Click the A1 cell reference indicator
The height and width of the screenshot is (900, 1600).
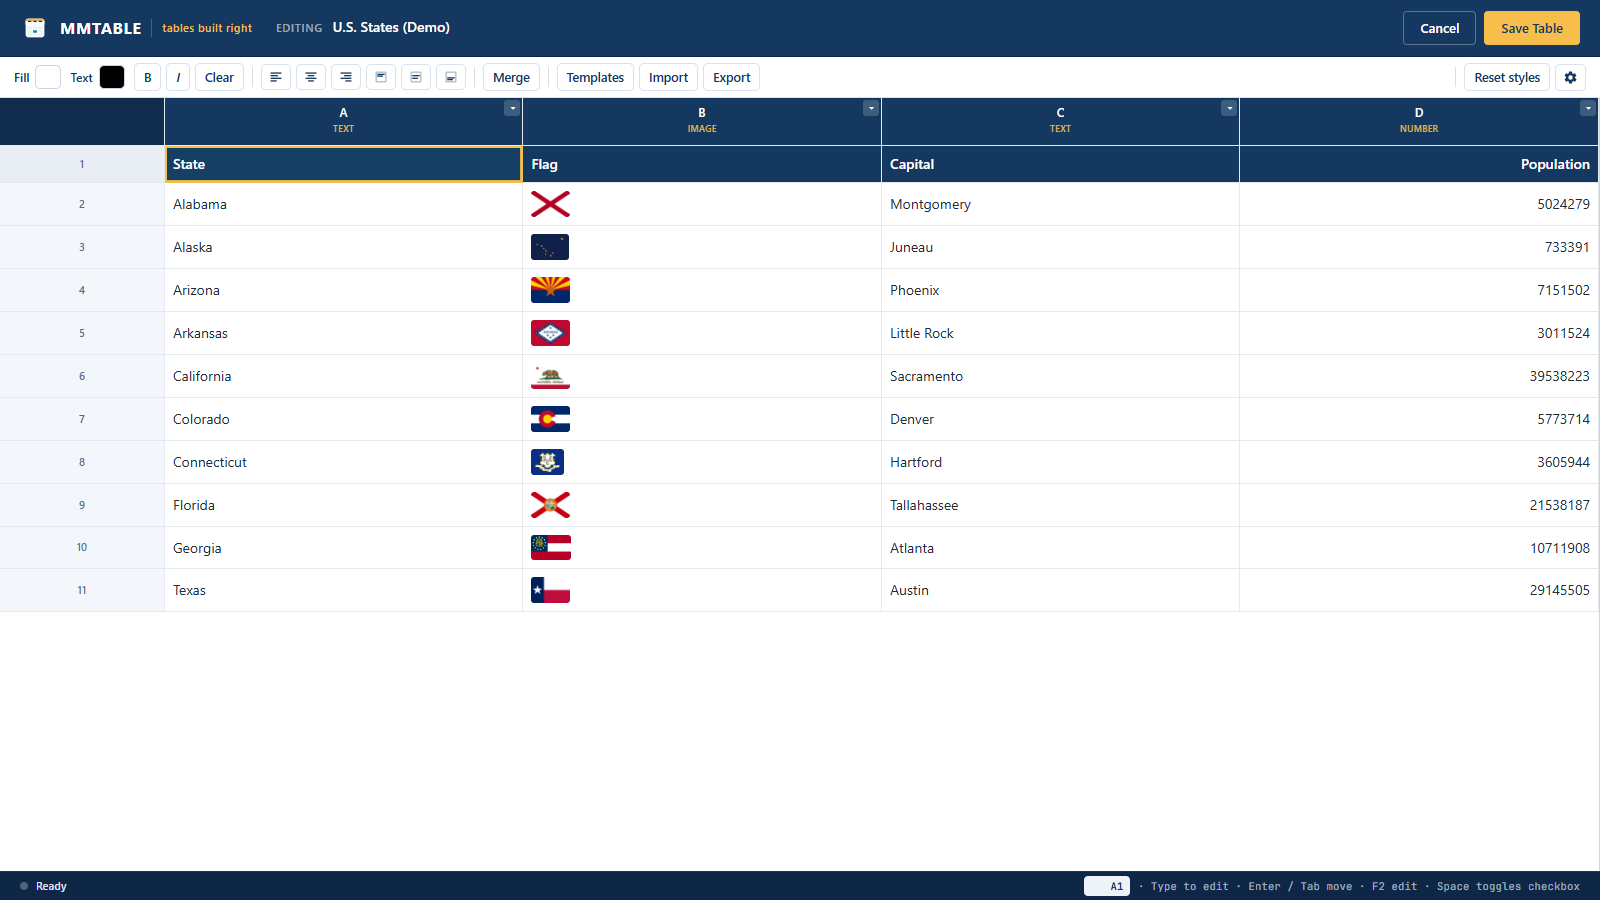[1107, 886]
